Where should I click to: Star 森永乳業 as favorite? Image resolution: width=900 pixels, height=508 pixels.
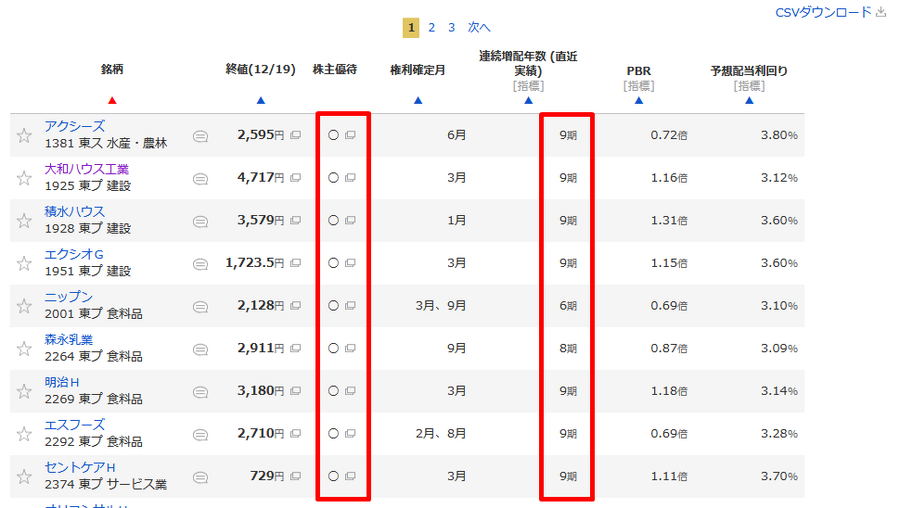coord(24,348)
